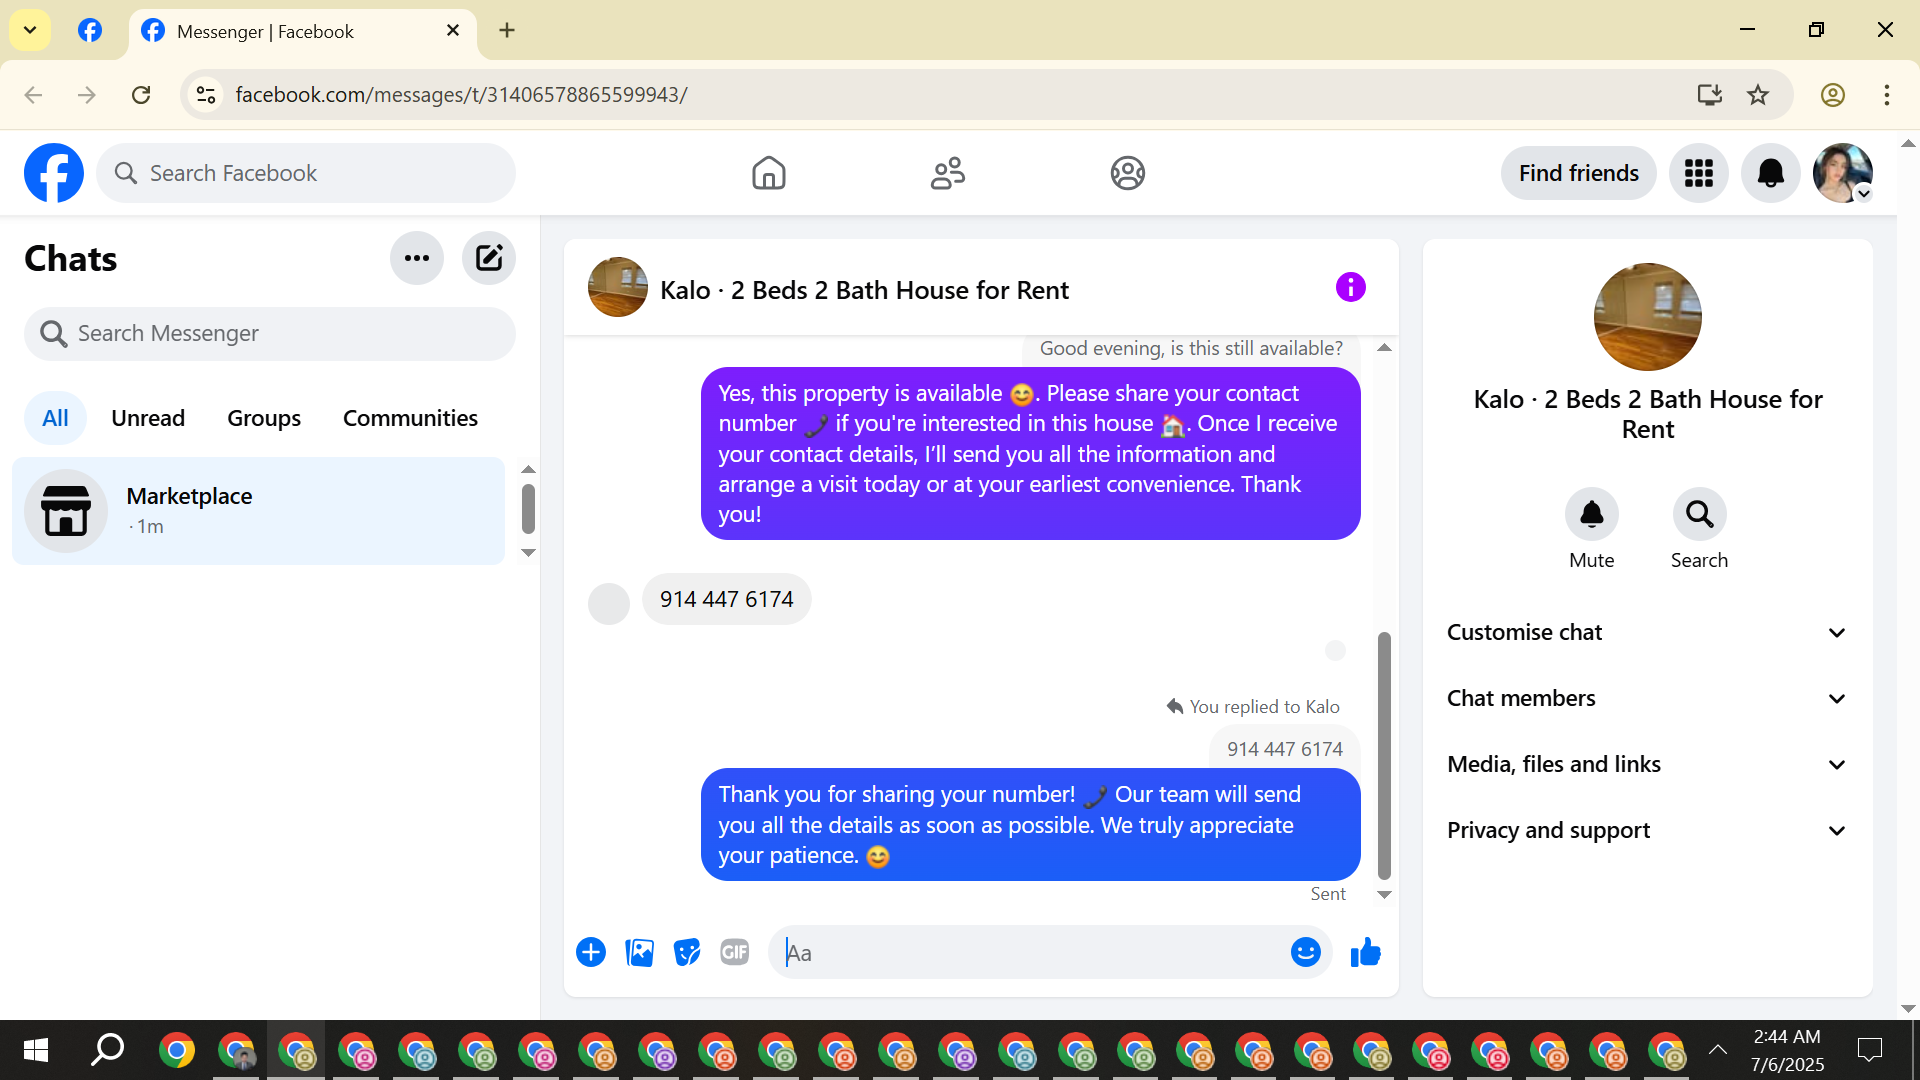The image size is (1920, 1080).
Task: Open the sticker chooser icon
Action: [x=687, y=953]
